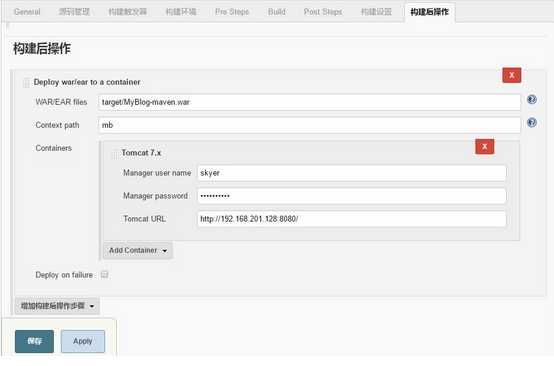Delete the Tomcat 7.x container
Screen dimensions: 554x366
(484, 147)
